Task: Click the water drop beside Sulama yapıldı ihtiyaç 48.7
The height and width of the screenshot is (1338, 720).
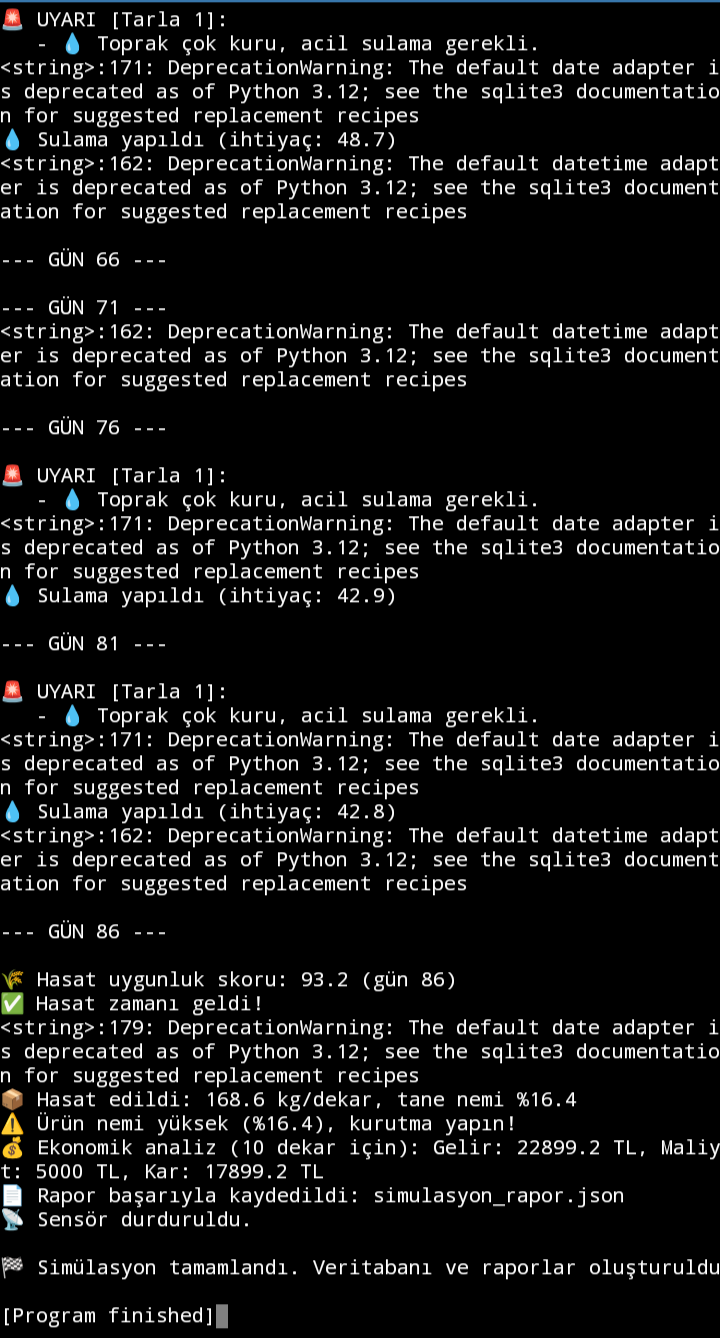Action: (12, 140)
